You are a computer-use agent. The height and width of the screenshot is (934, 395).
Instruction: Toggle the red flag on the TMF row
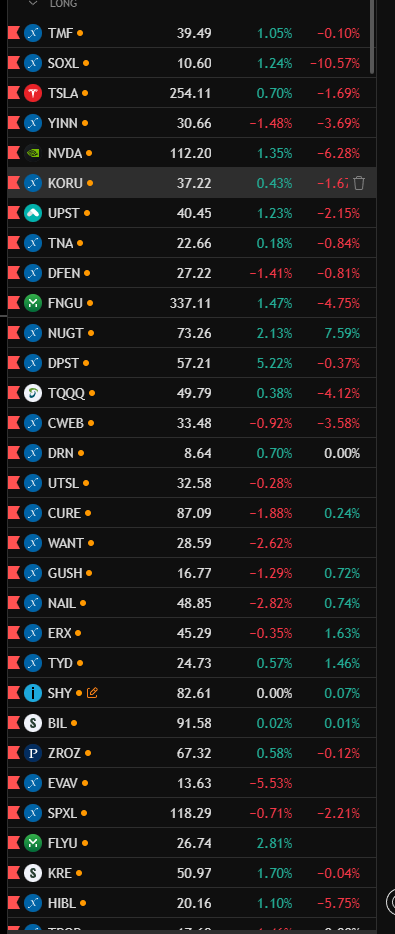point(14,33)
